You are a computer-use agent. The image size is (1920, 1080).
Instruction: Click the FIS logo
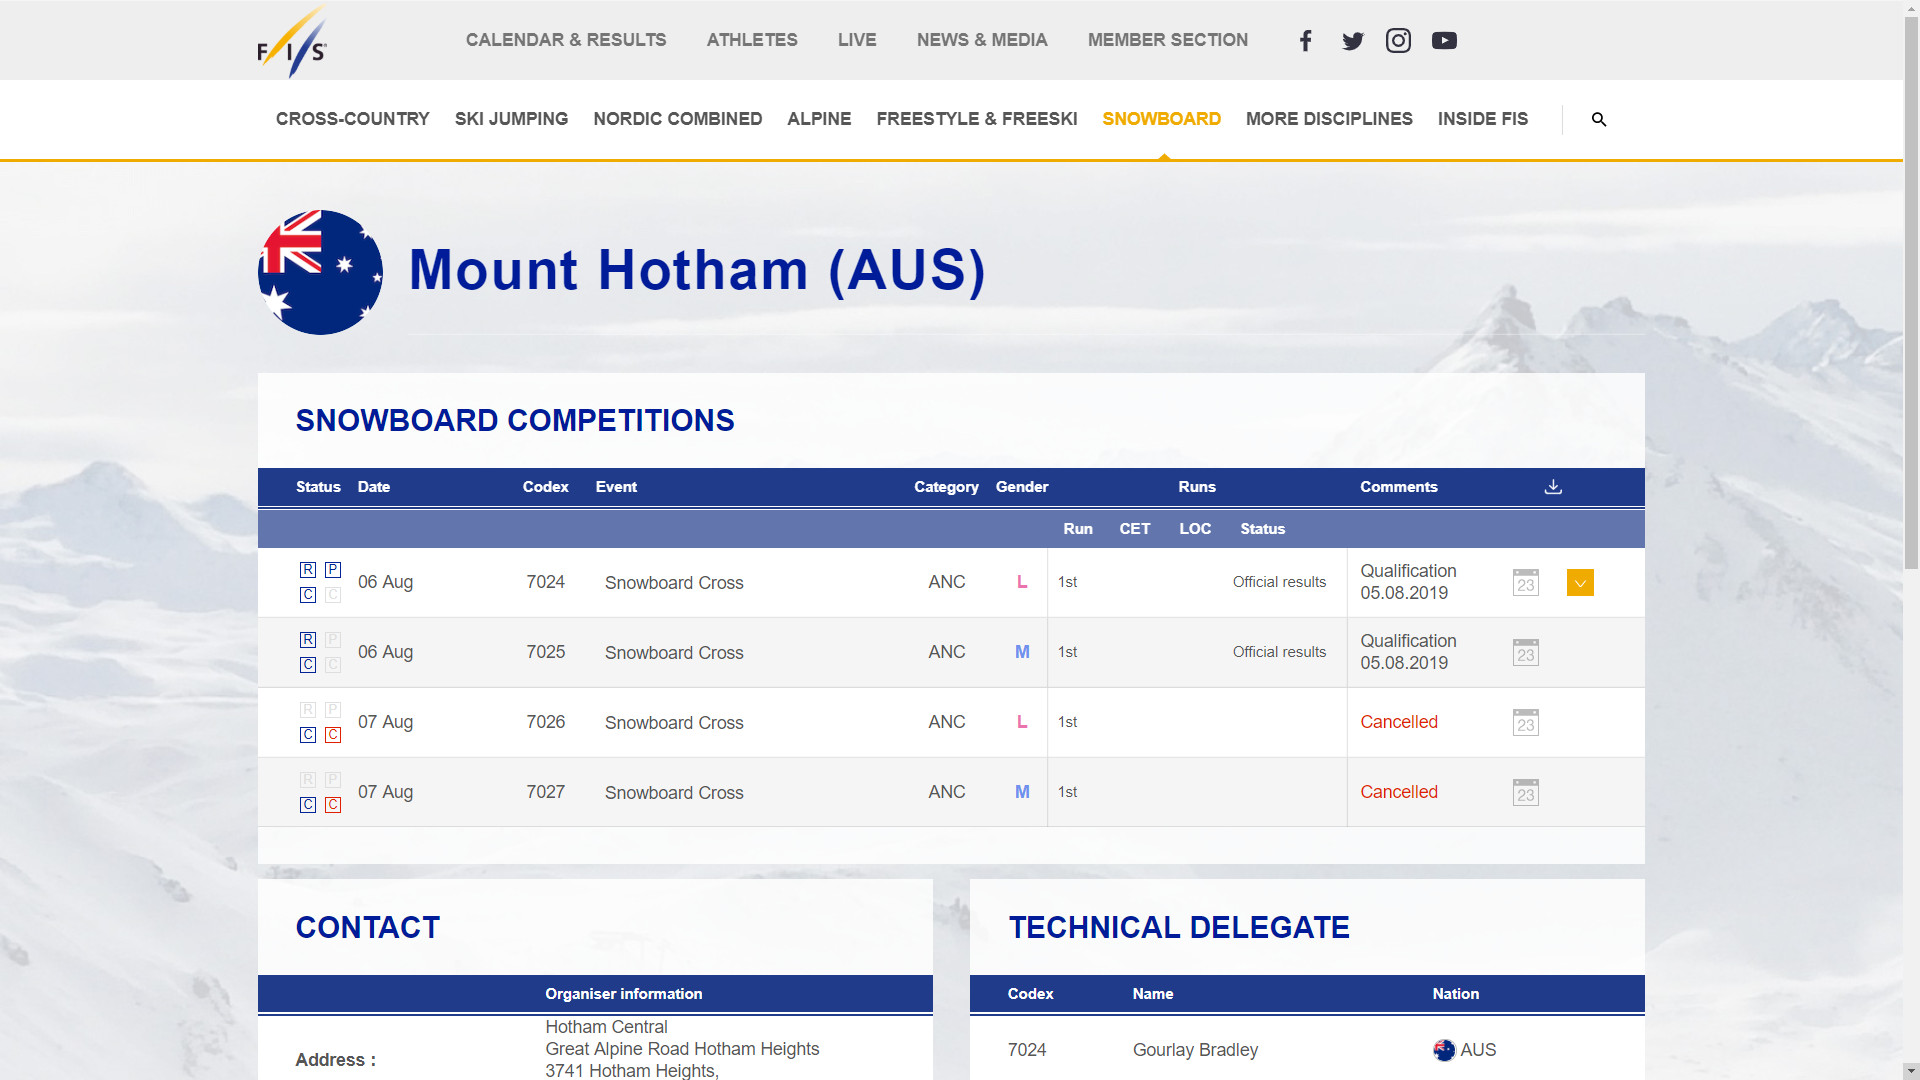pyautogui.click(x=292, y=42)
